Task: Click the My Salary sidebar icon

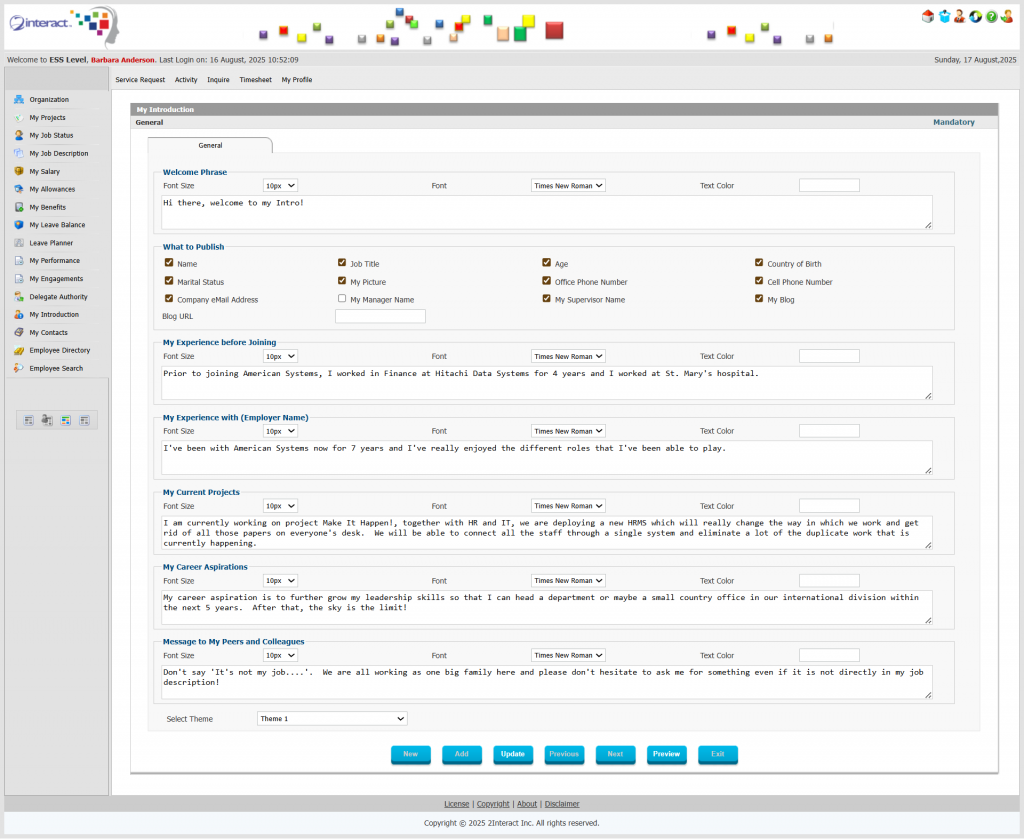Action: 19,171
